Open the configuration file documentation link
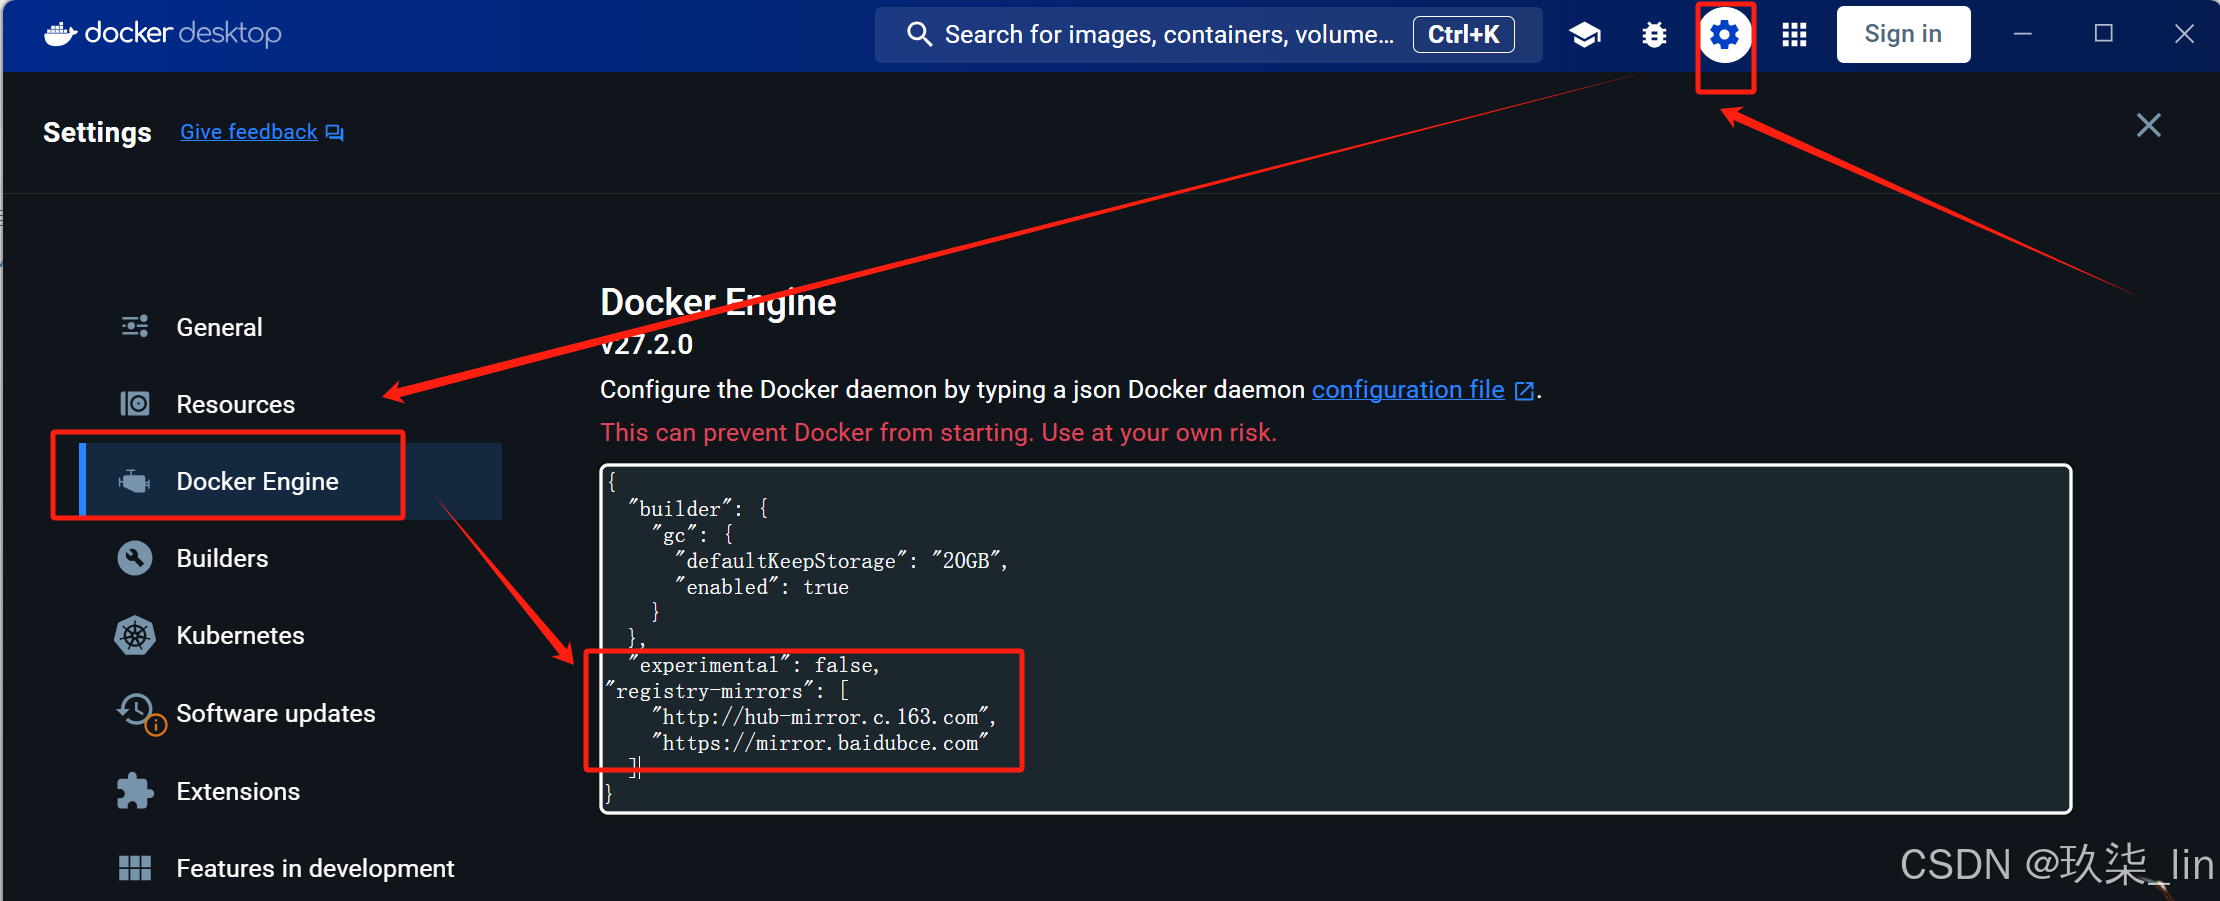 click(1408, 389)
